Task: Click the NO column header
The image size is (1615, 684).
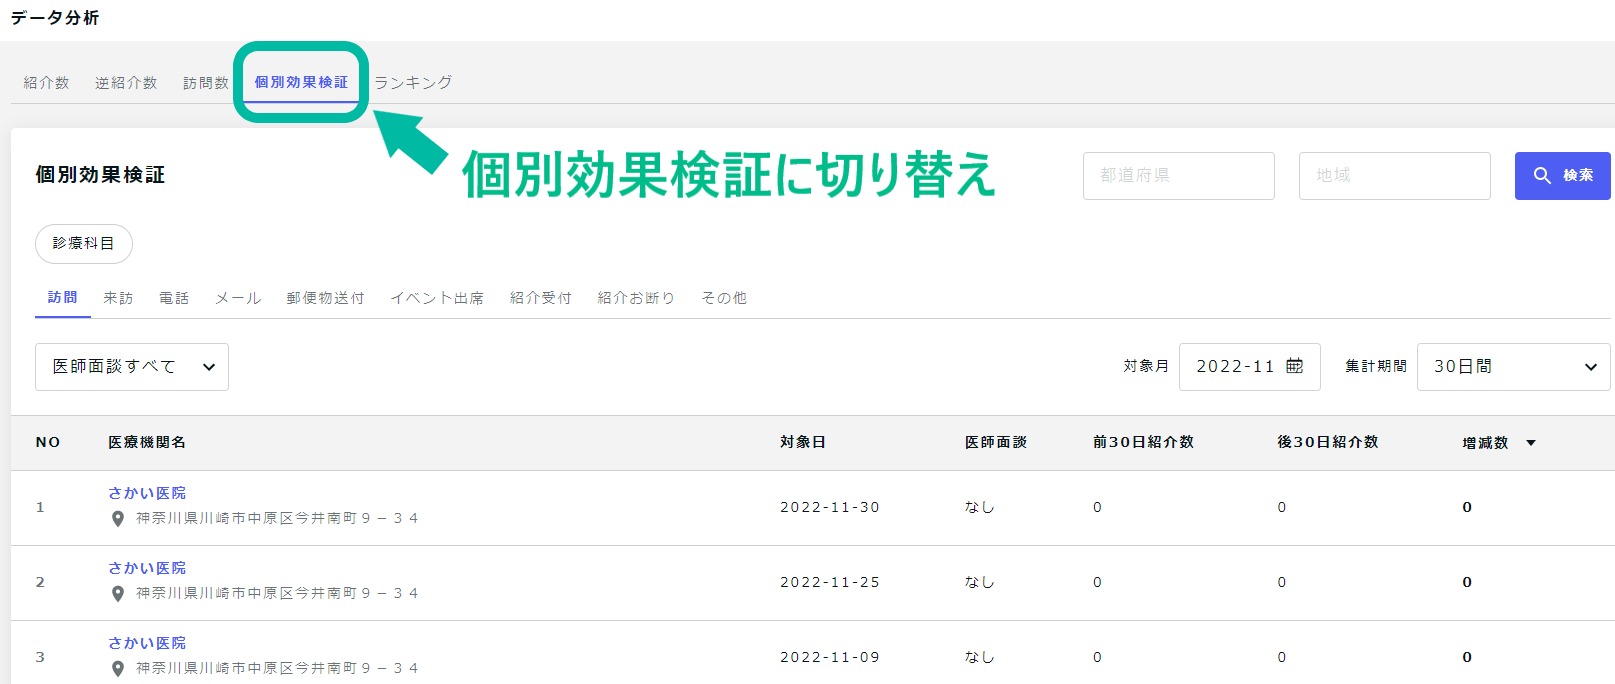Action: (48, 442)
